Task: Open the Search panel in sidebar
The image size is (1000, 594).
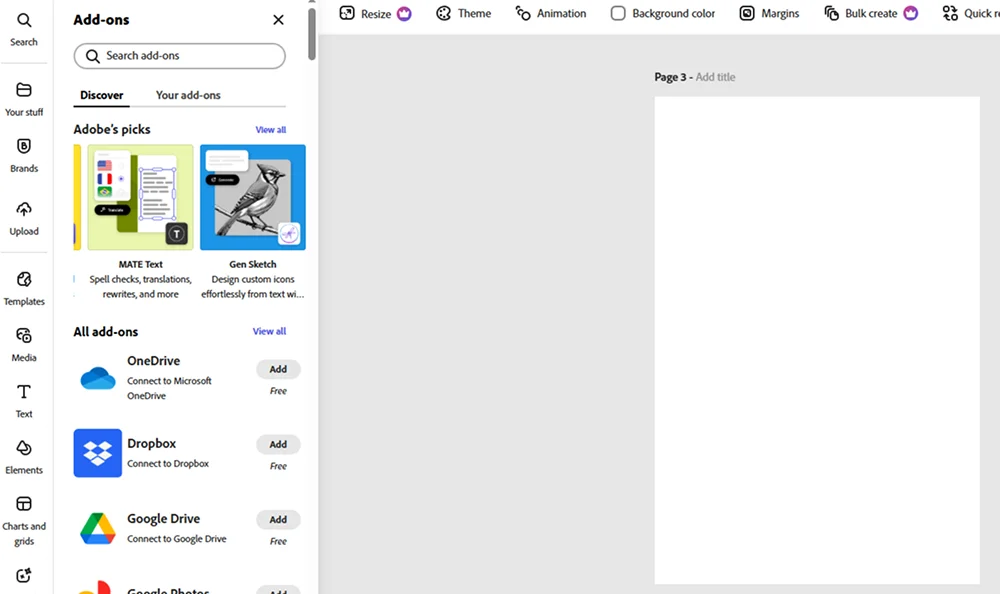Action: pyautogui.click(x=24, y=29)
